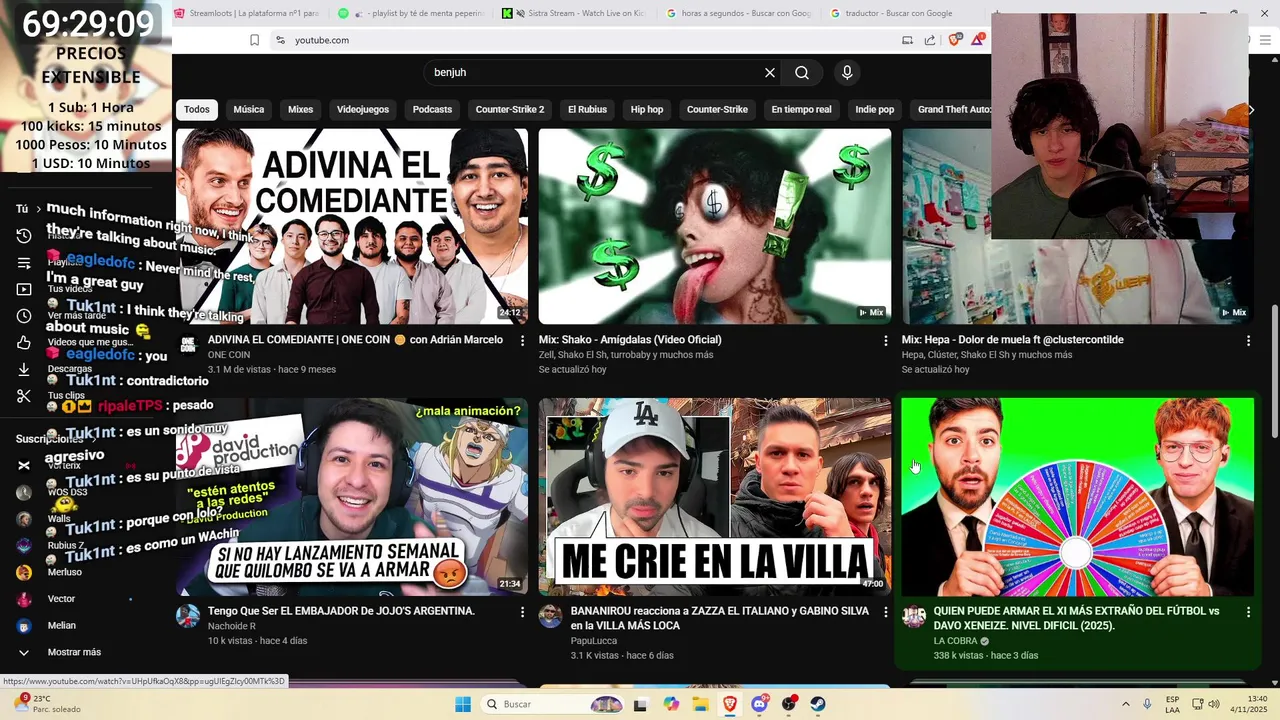This screenshot has height=720, width=1280.
Task: Show hidden system tray icons
Action: [x=1126, y=704]
